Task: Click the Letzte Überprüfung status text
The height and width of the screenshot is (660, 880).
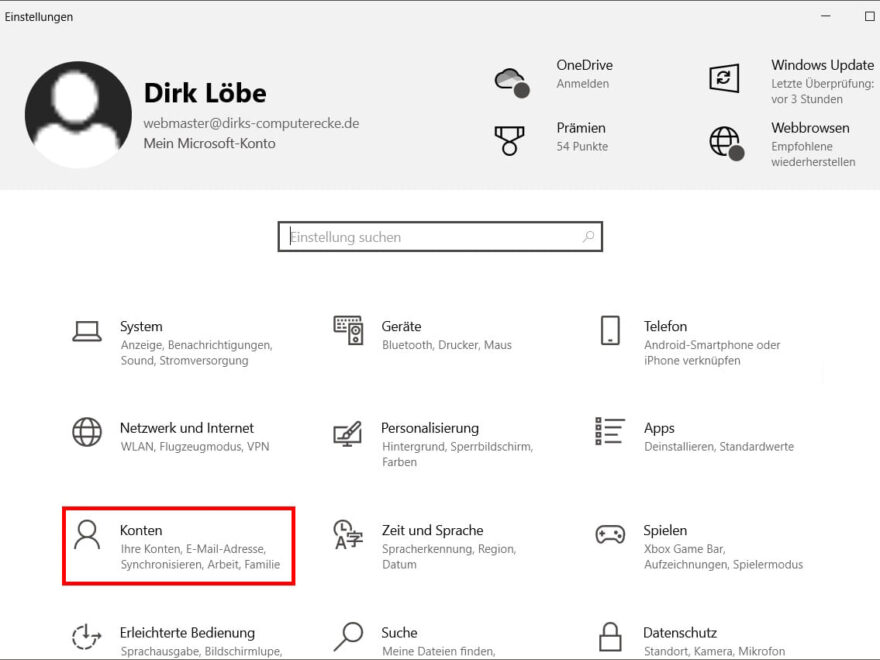Action: pos(822,91)
